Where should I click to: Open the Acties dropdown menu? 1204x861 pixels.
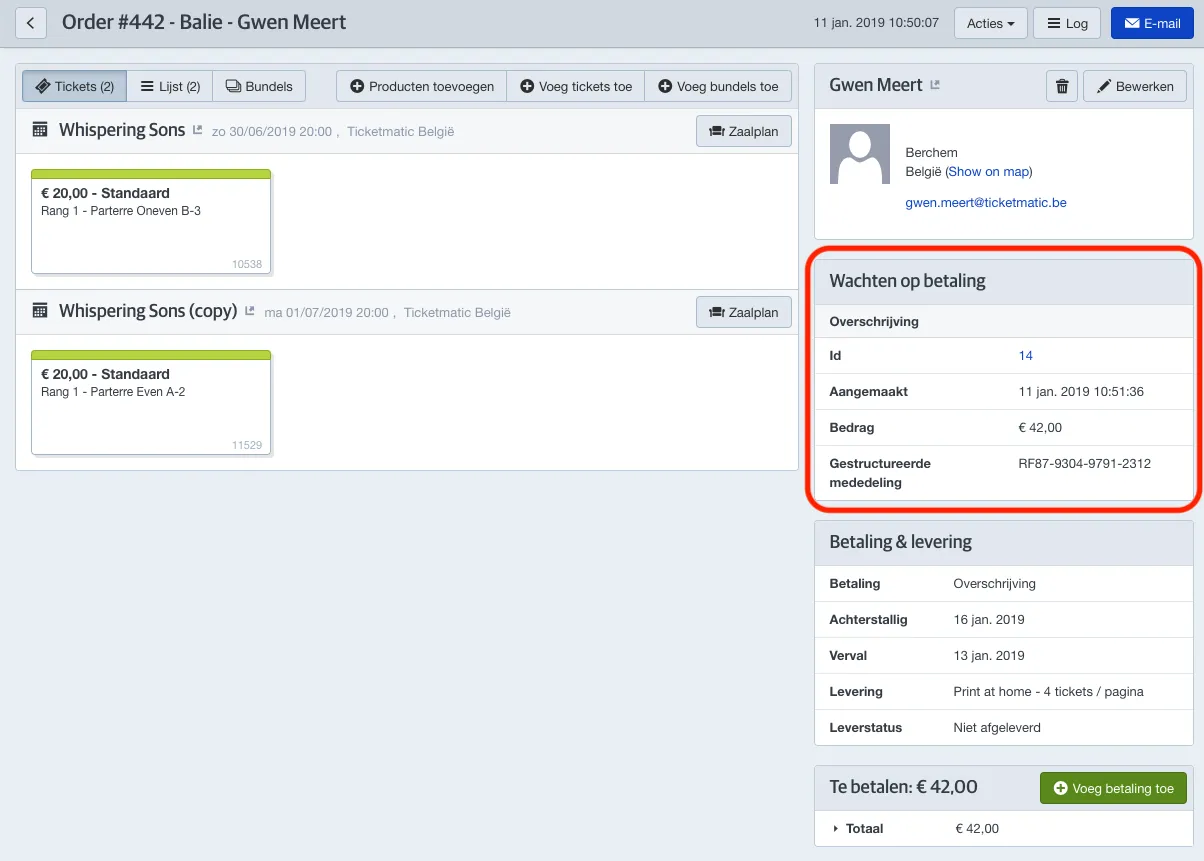990,23
